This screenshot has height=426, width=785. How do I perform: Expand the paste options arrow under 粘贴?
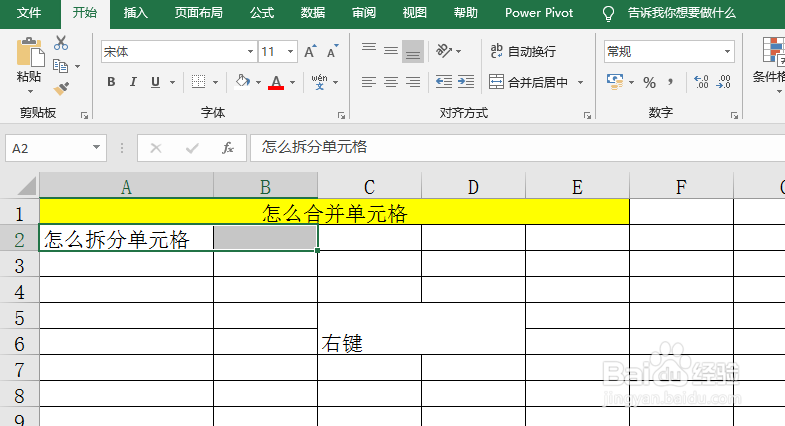[30, 92]
